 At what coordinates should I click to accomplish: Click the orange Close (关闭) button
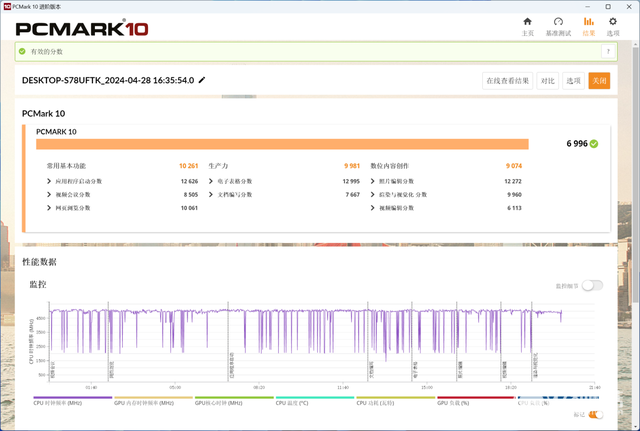pos(599,81)
